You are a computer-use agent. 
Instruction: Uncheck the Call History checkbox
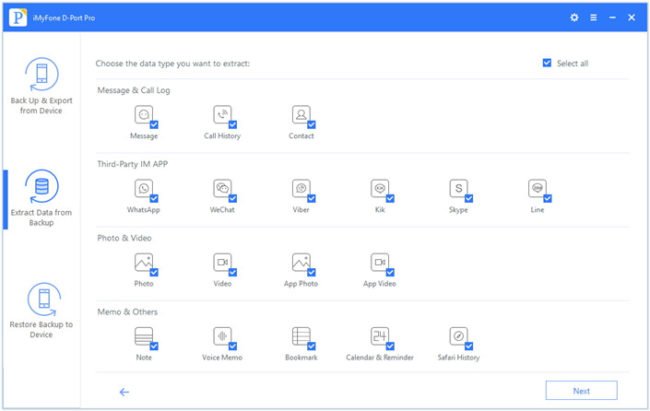point(233,124)
